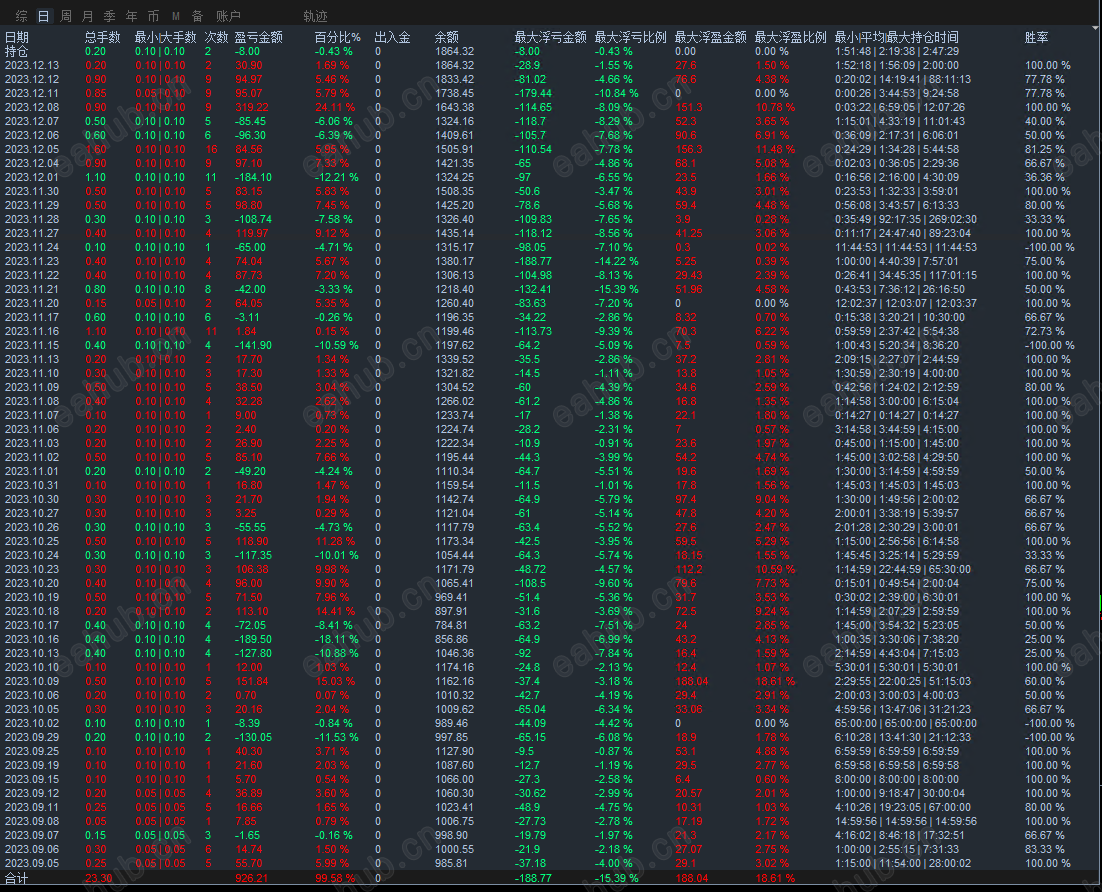The image size is (1102, 892).
Task: Click the vertical scrollbar at right edge
Action: 1099,457
